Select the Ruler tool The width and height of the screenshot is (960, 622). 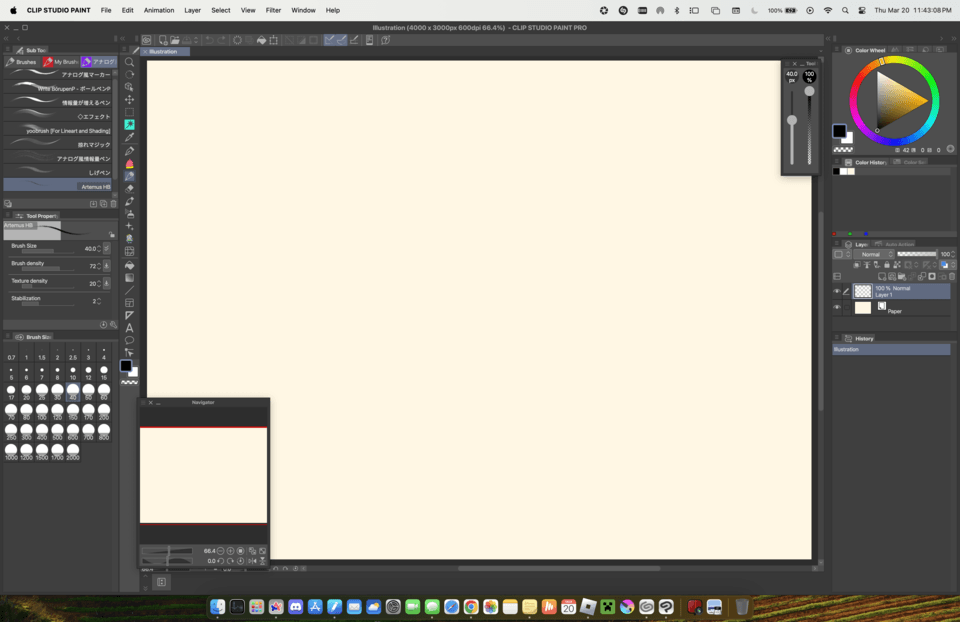pyautogui.click(x=129, y=315)
